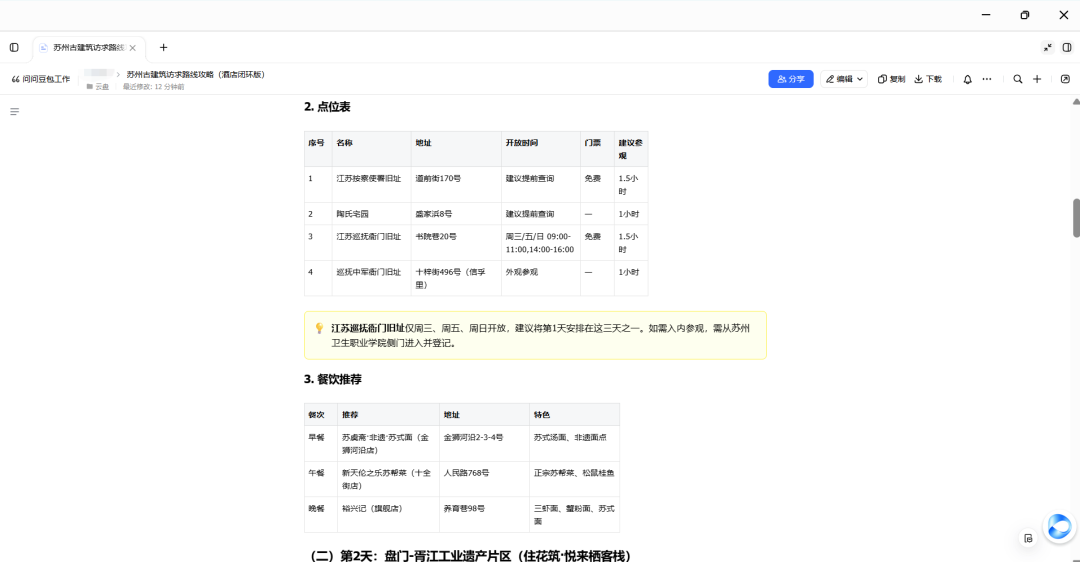The width and height of the screenshot is (1080, 562).
Task: Click the blue 分享 share button
Action: [x=791, y=79]
